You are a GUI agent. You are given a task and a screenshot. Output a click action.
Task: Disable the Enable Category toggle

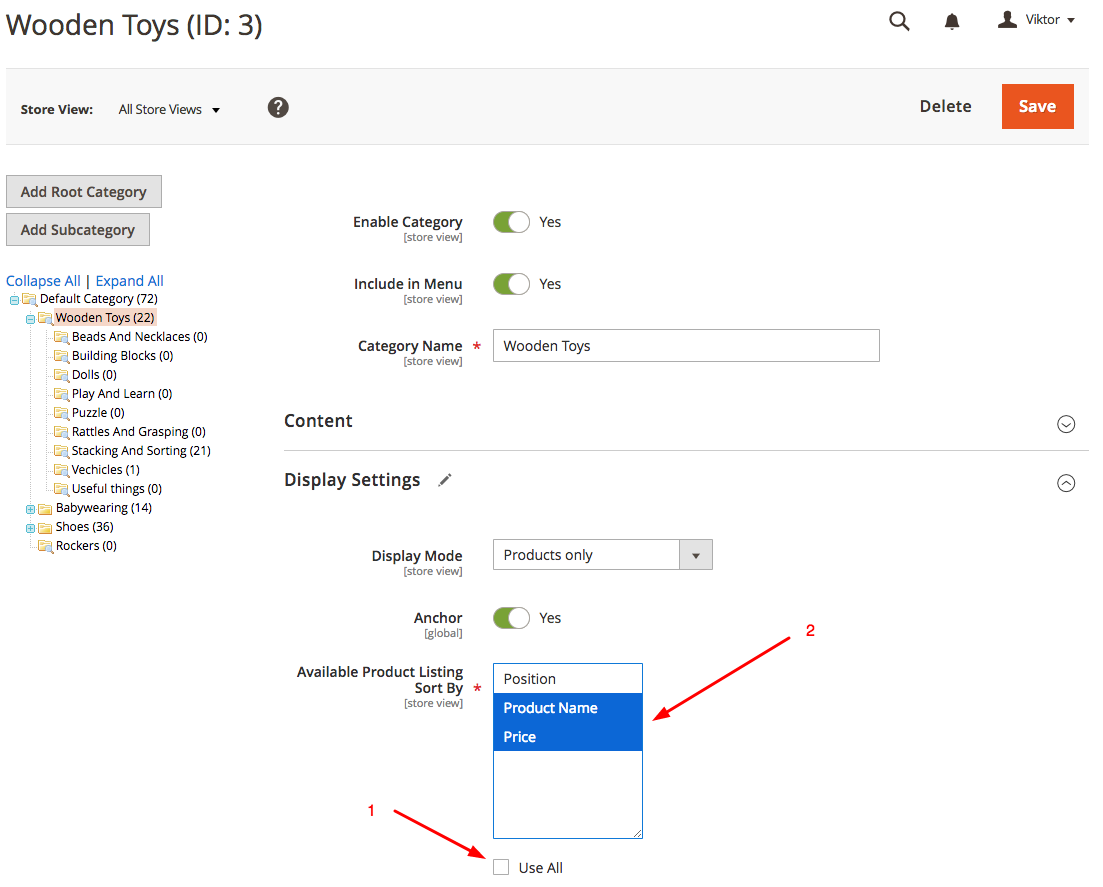511,222
